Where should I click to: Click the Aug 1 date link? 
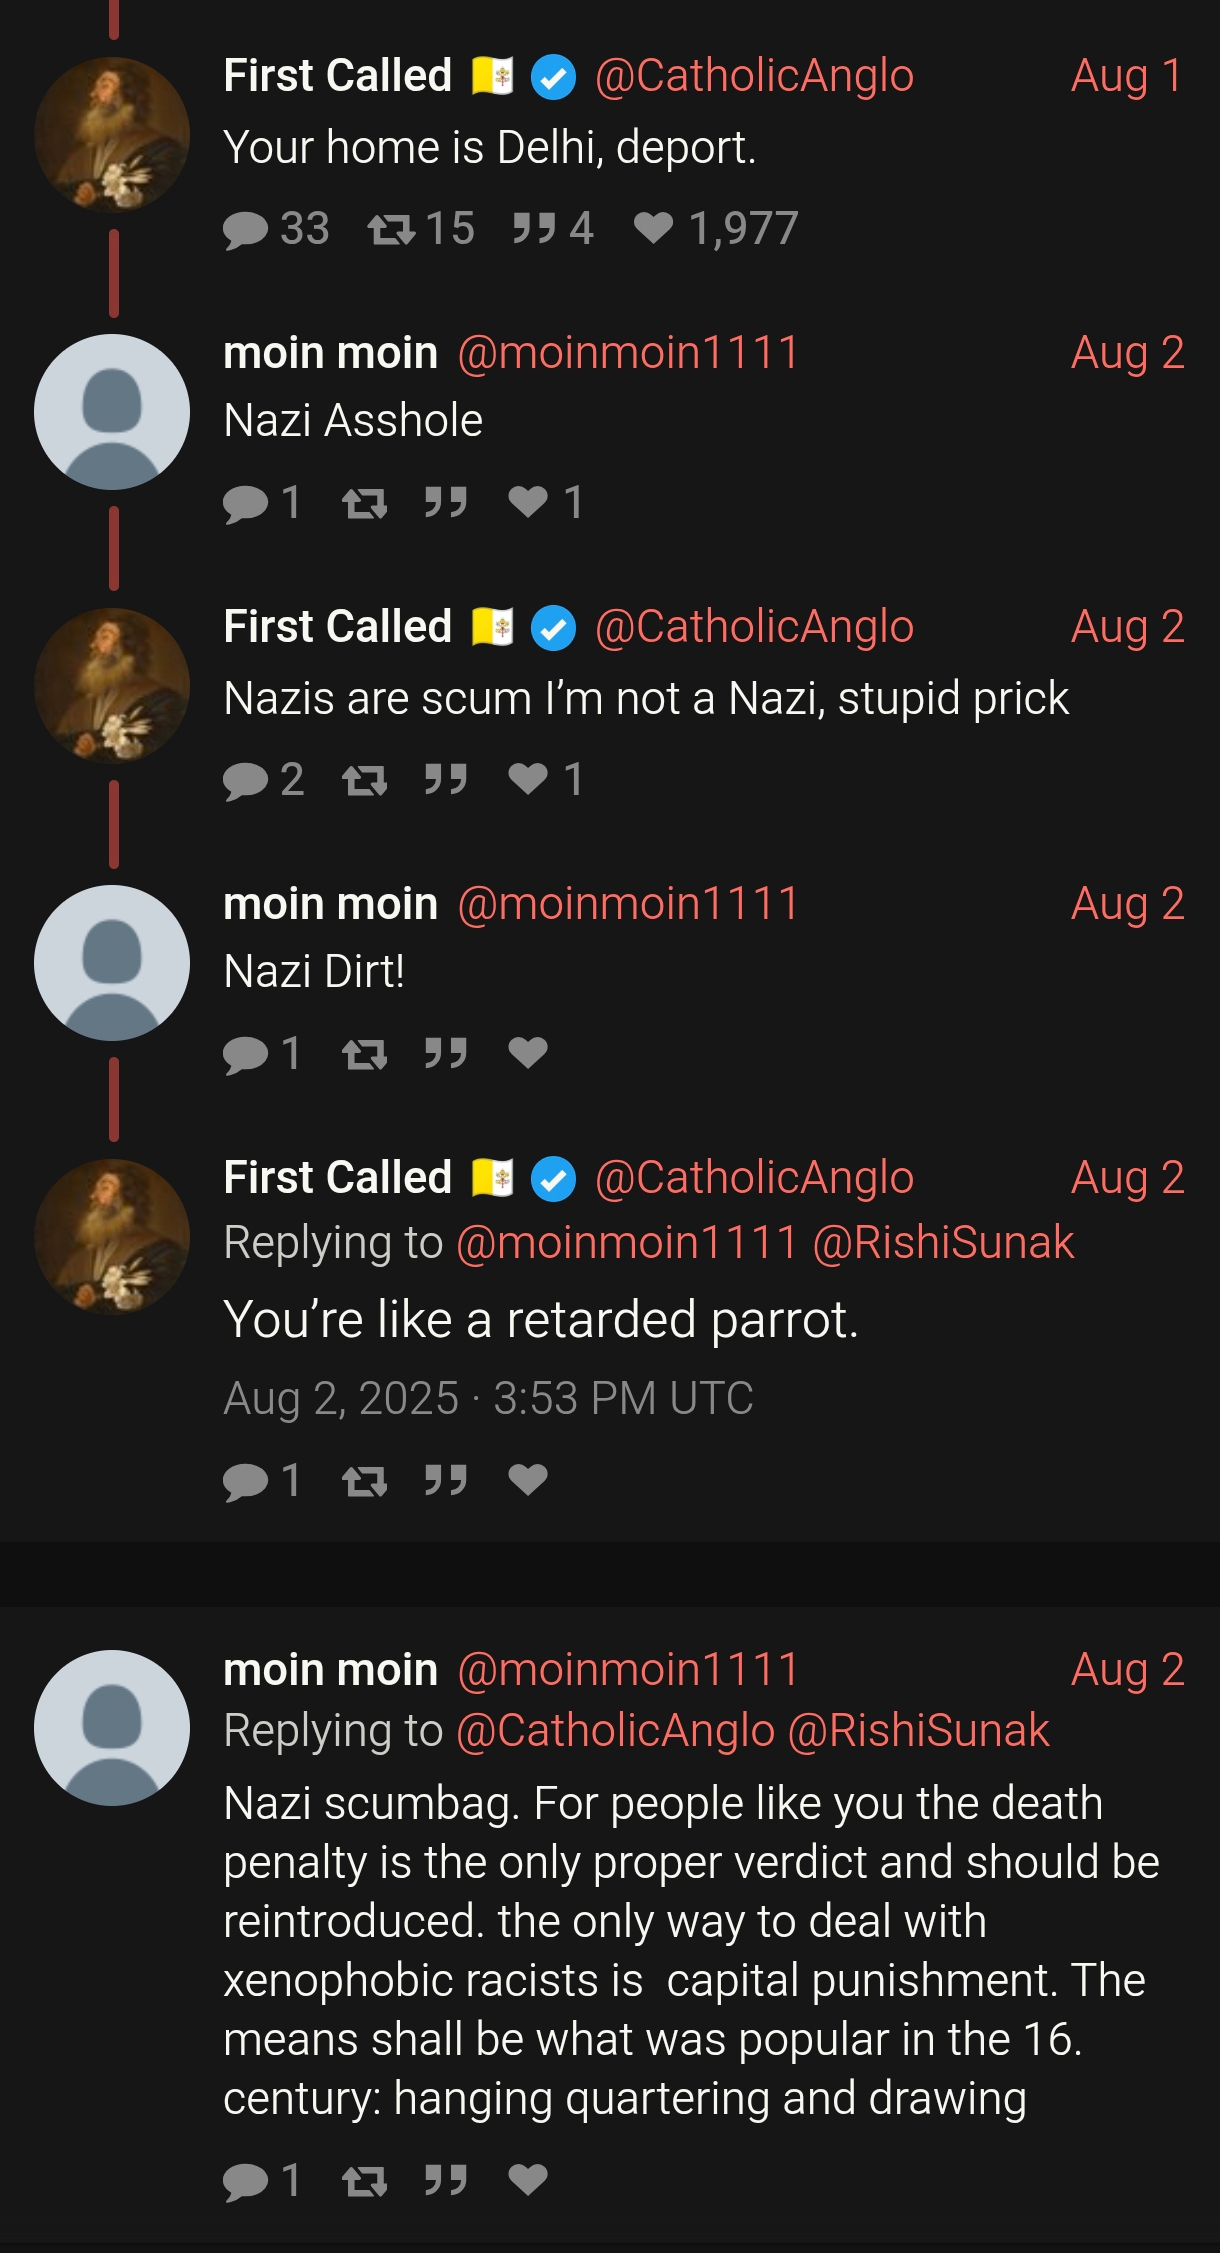[x=1127, y=76]
